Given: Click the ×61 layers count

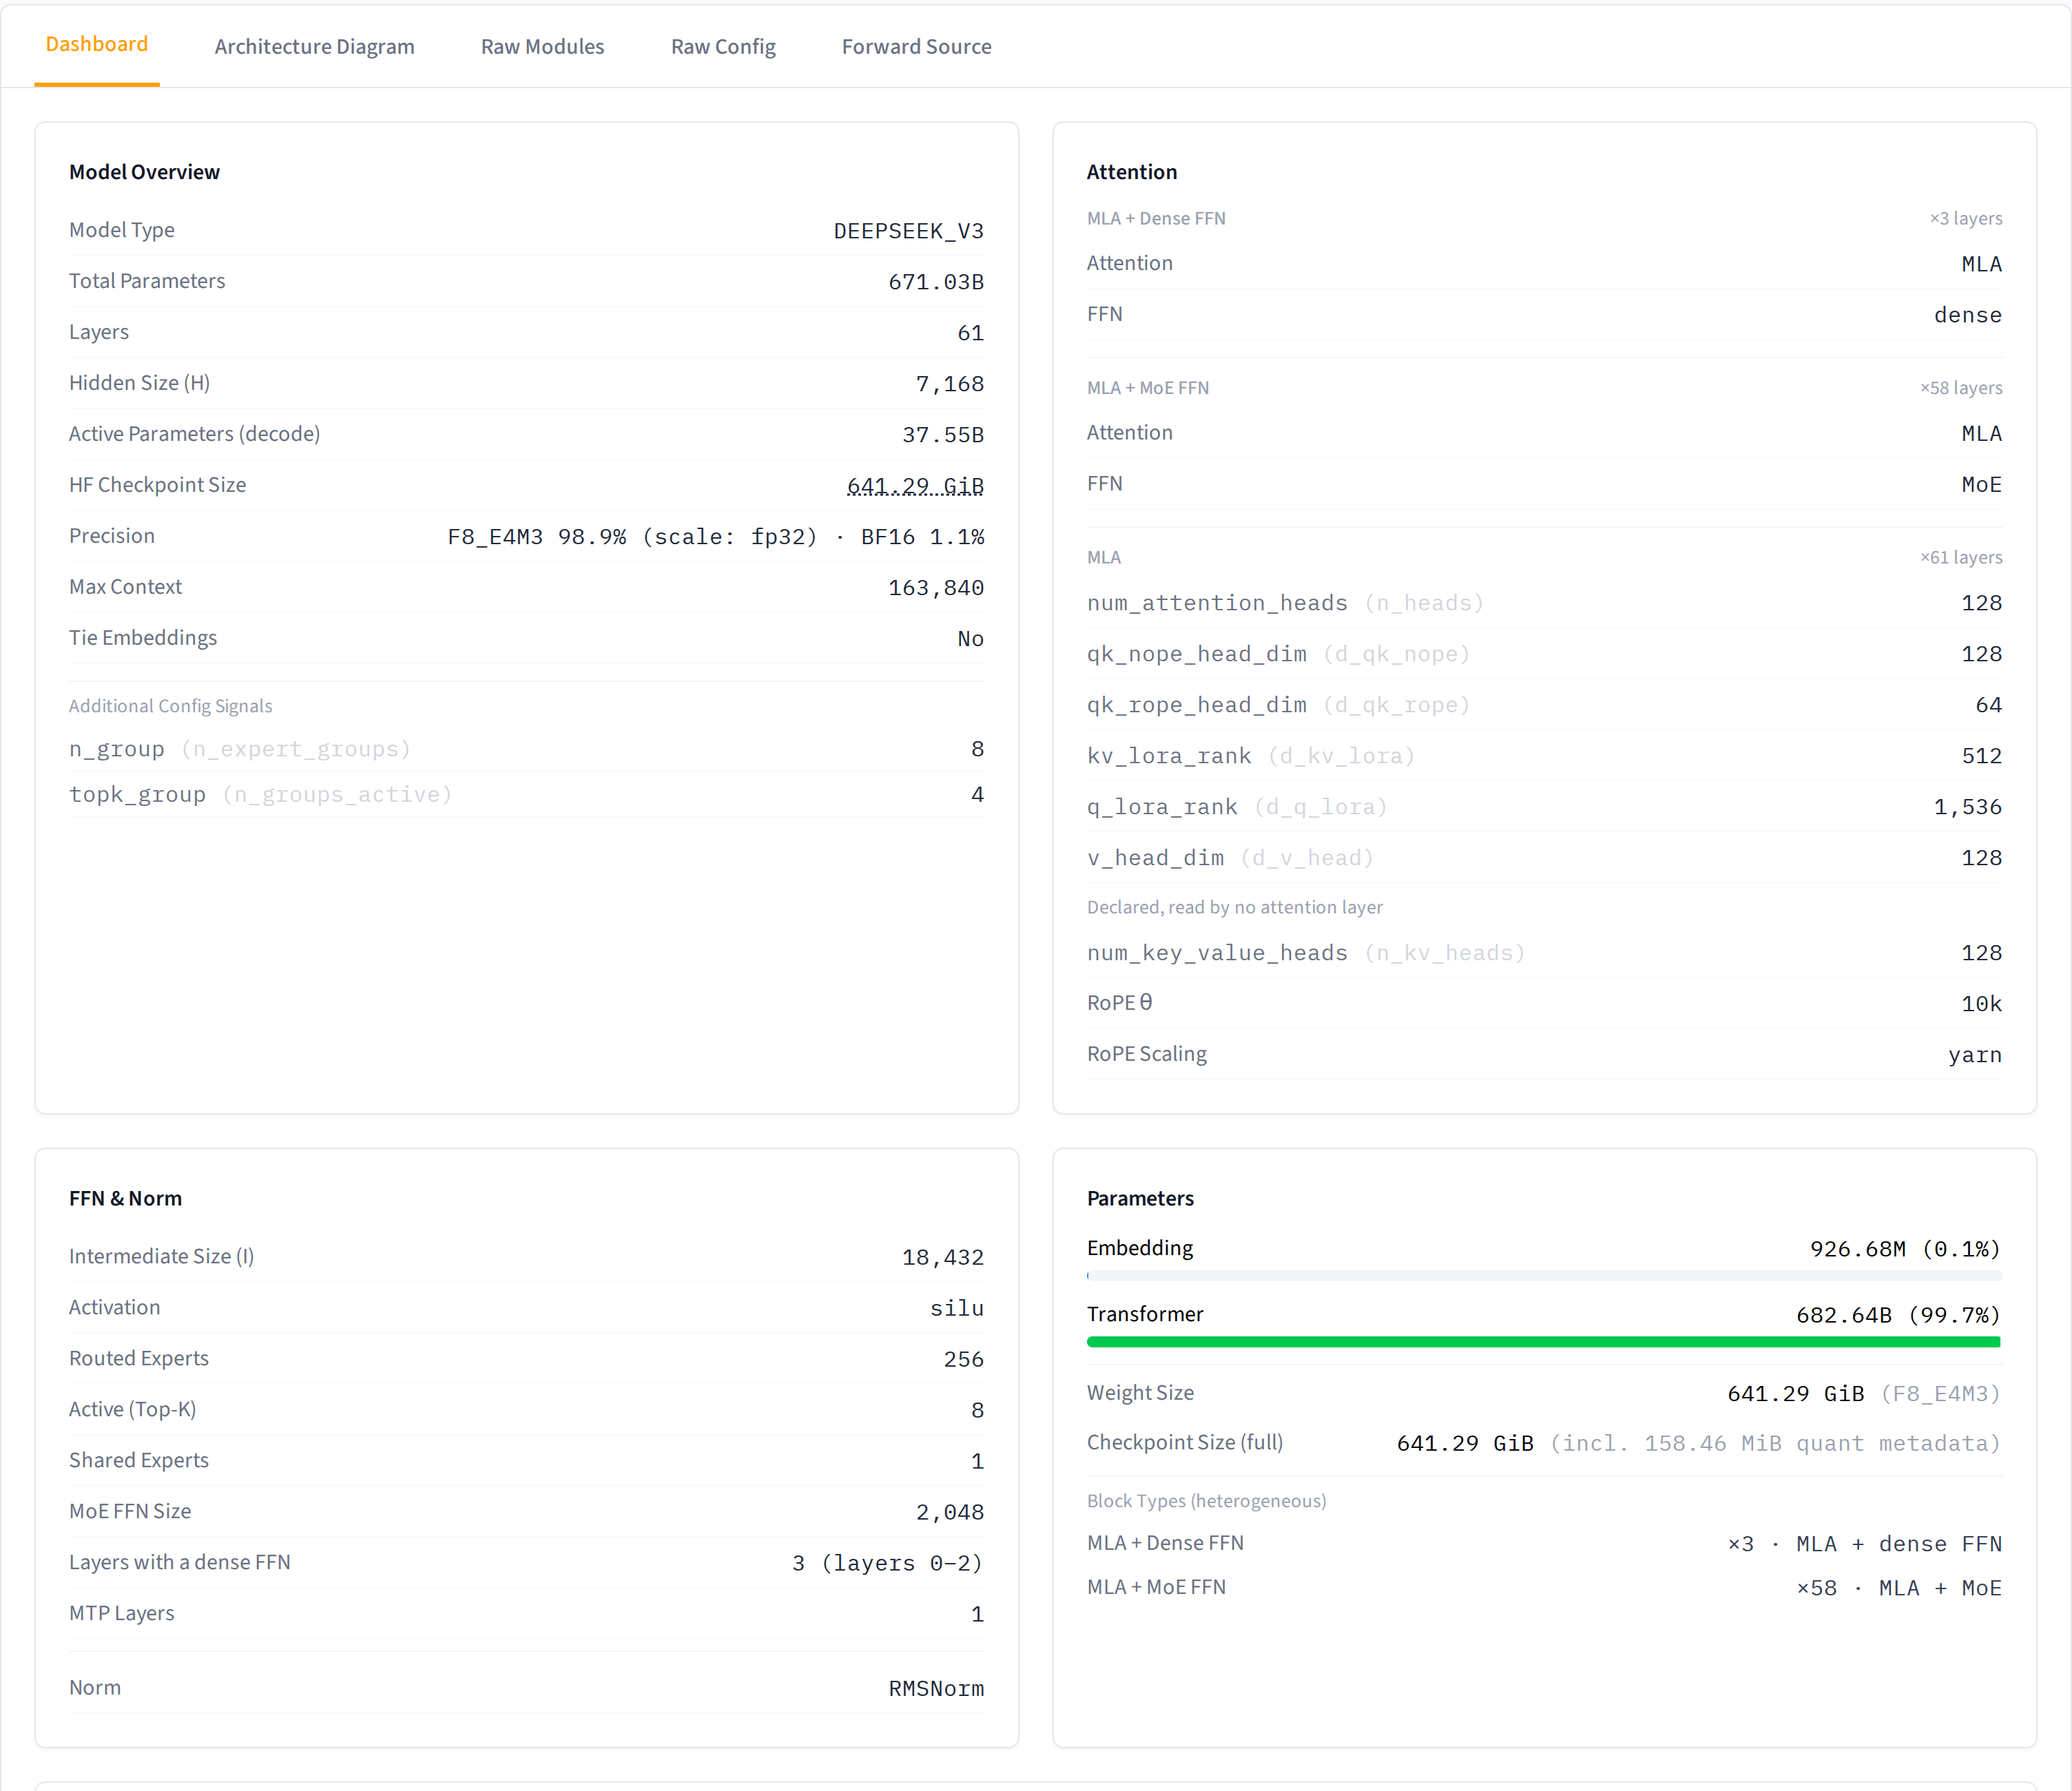Looking at the screenshot, I should click(x=1960, y=557).
